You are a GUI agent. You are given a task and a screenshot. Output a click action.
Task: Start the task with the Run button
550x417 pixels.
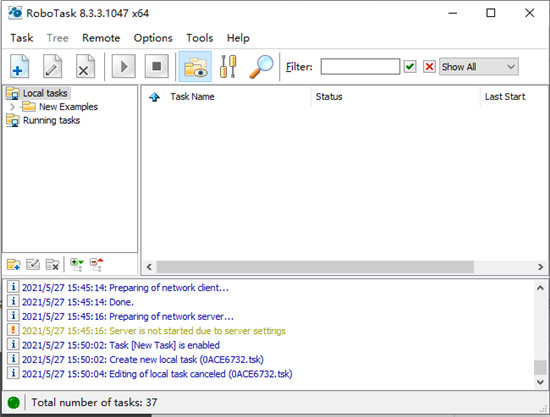(x=123, y=66)
